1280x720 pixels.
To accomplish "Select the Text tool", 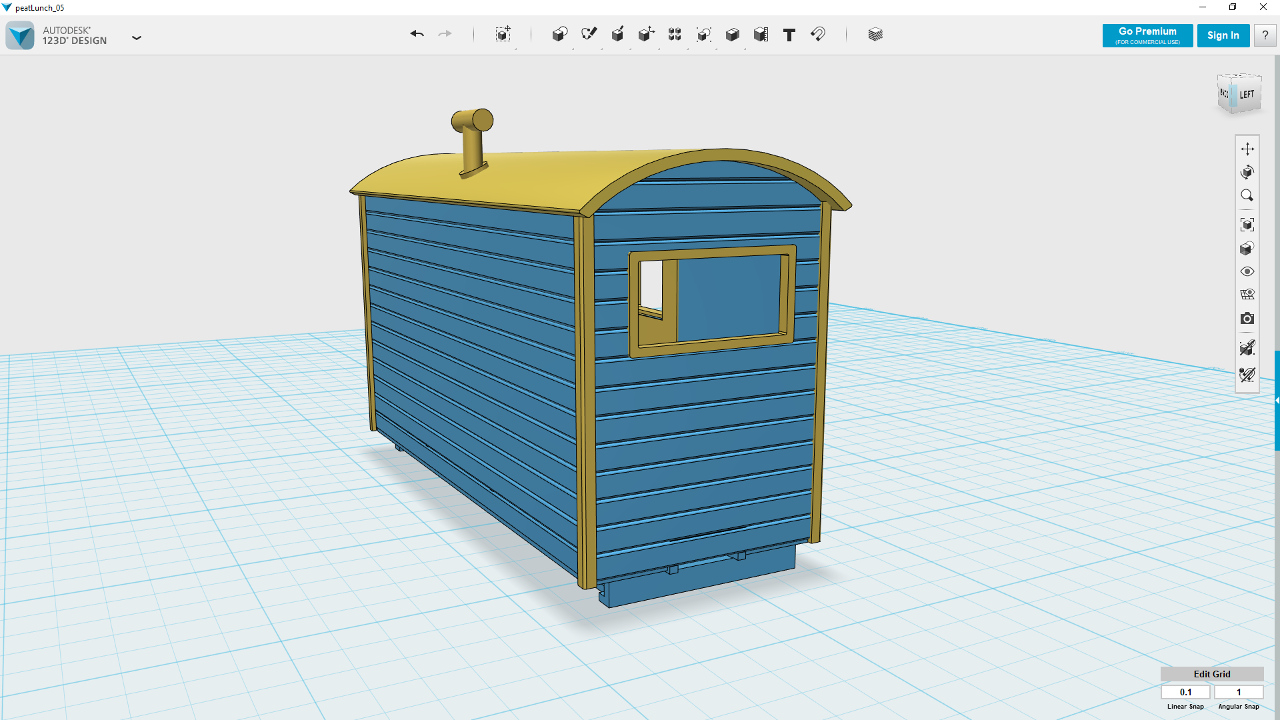I will [789, 34].
